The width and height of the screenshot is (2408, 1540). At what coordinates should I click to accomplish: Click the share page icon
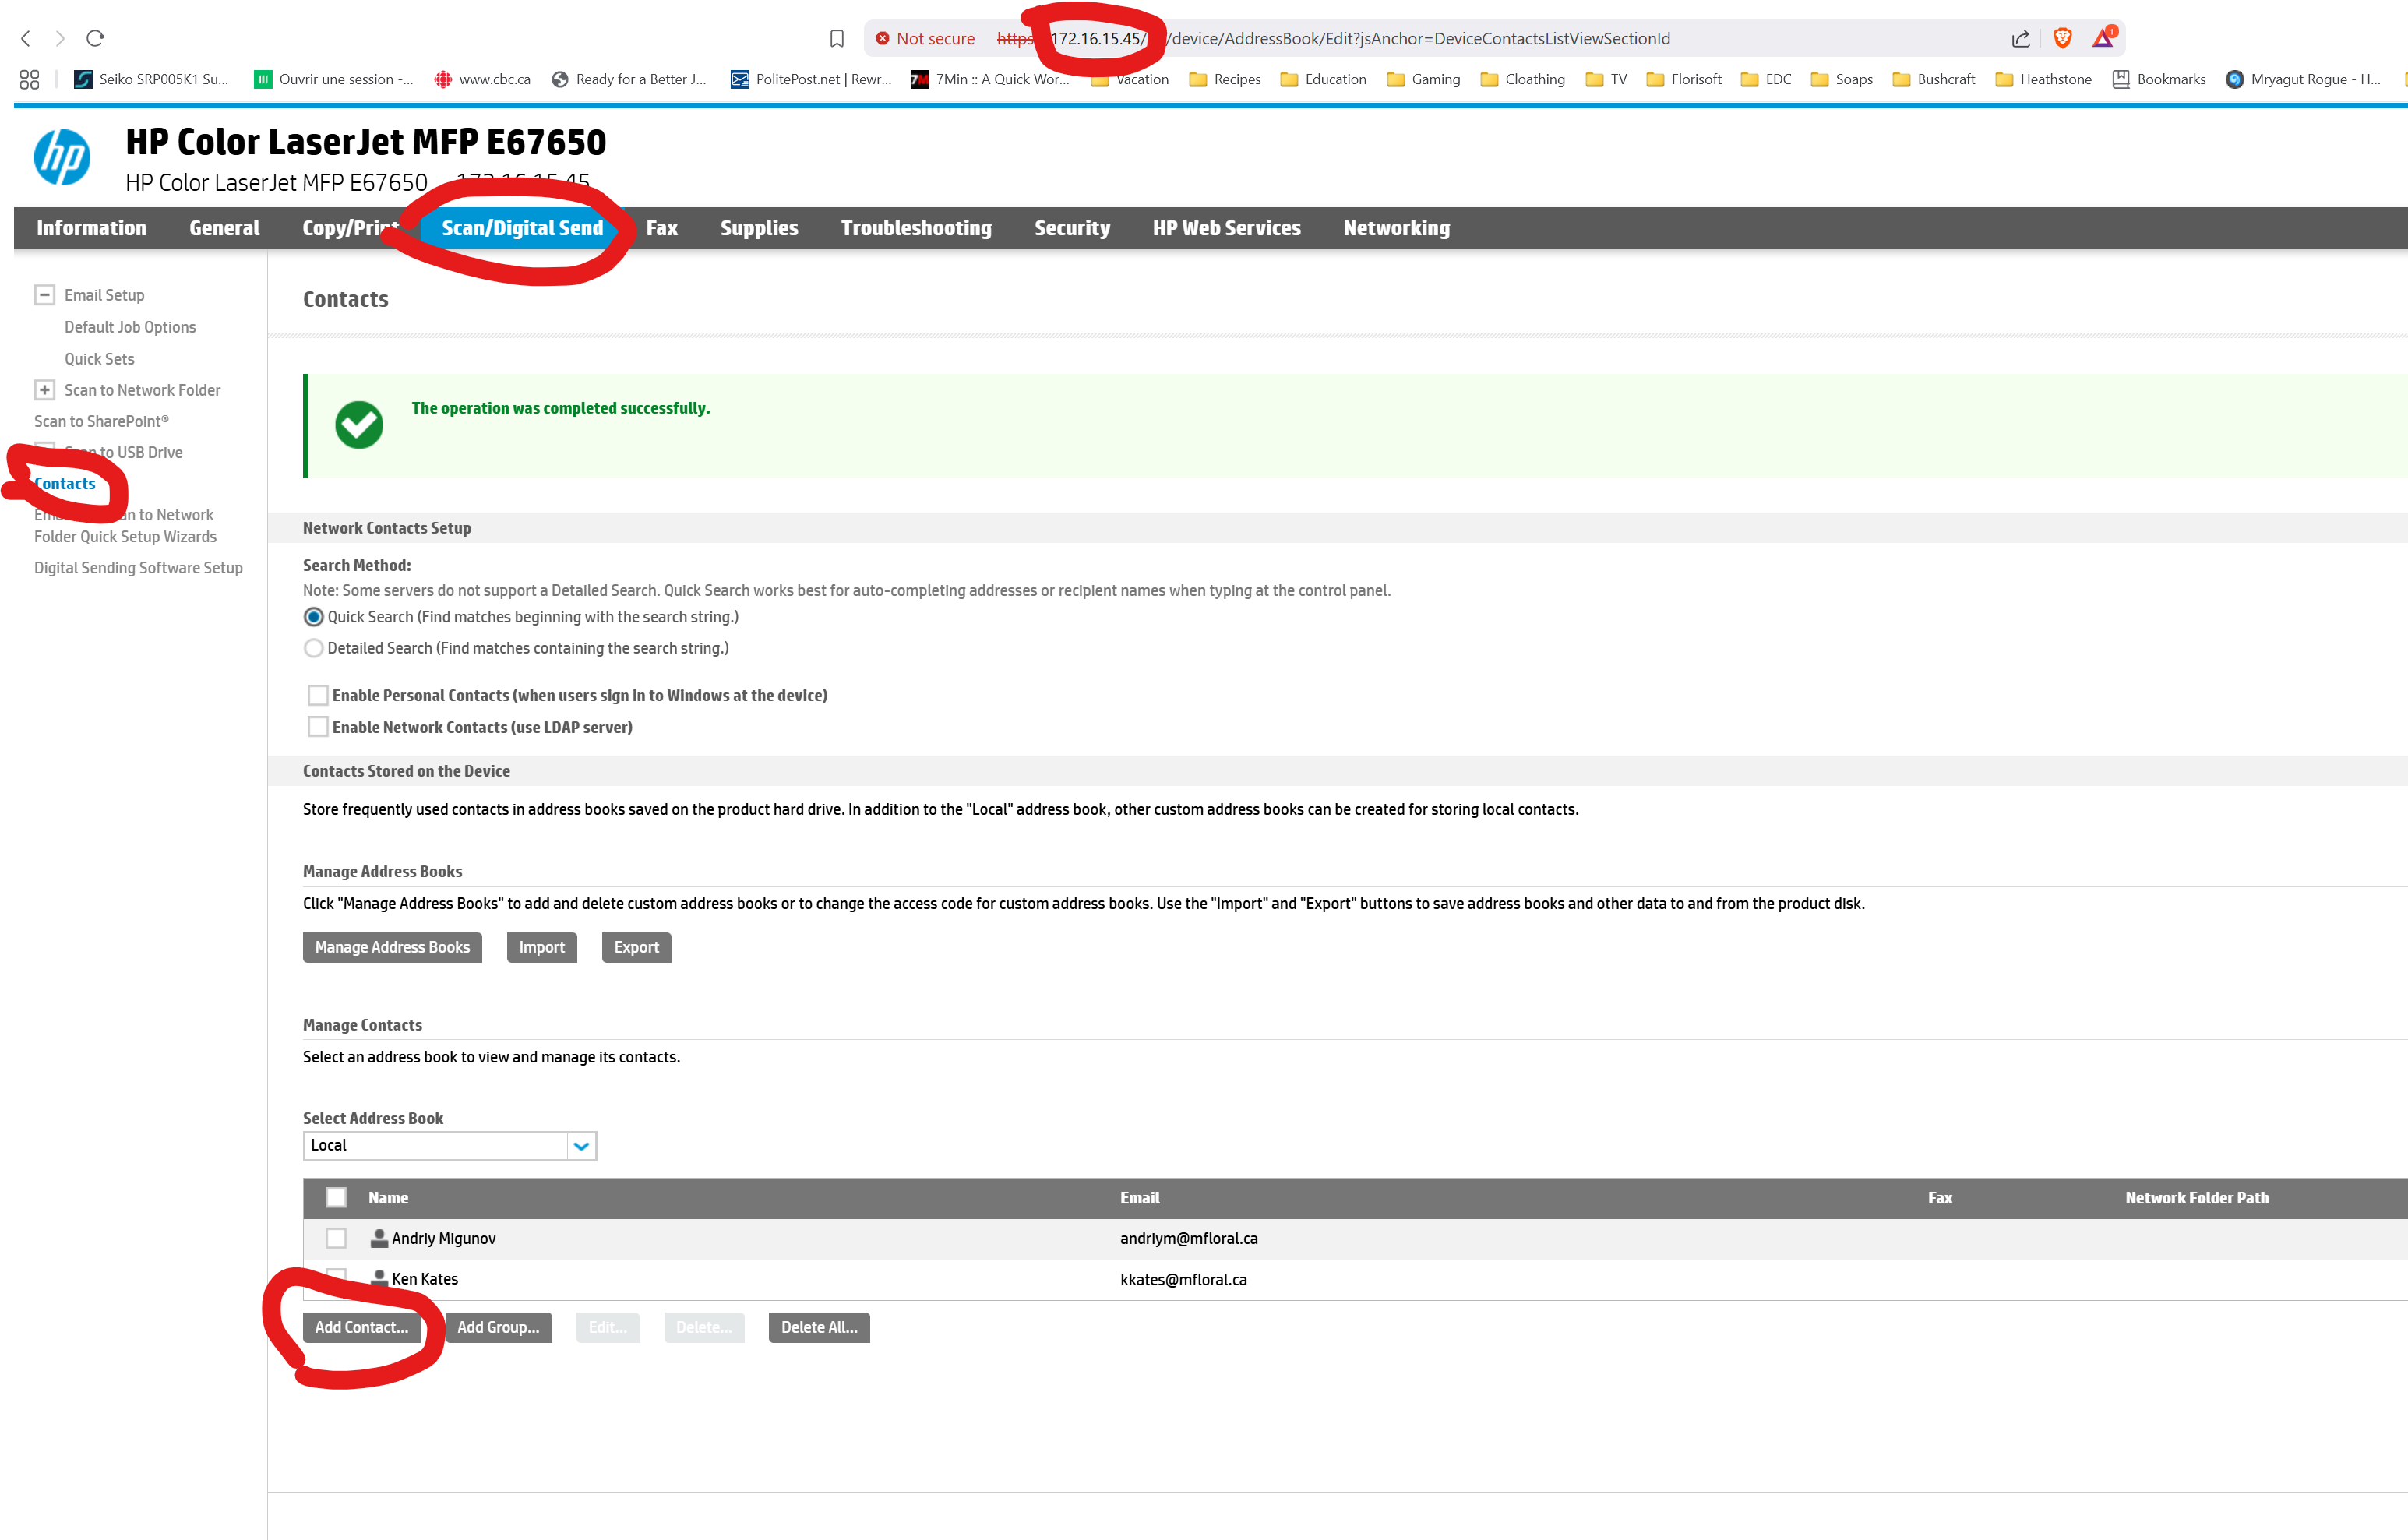pyautogui.click(x=2020, y=38)
